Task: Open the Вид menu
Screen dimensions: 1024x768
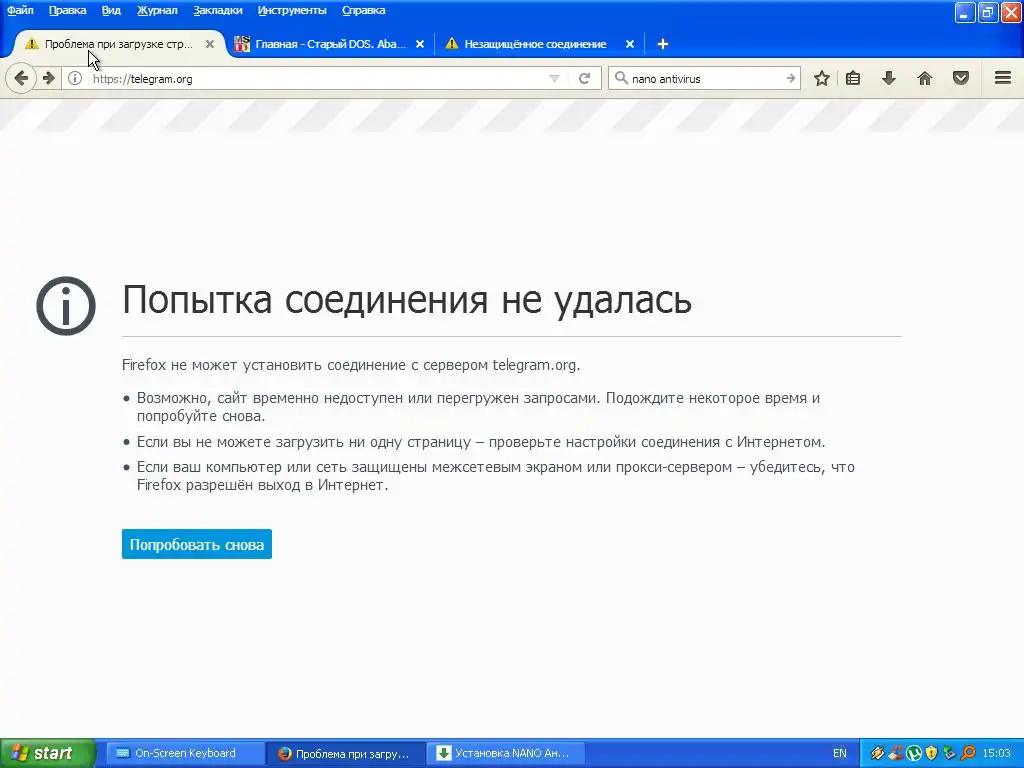Action: (111, 10)
